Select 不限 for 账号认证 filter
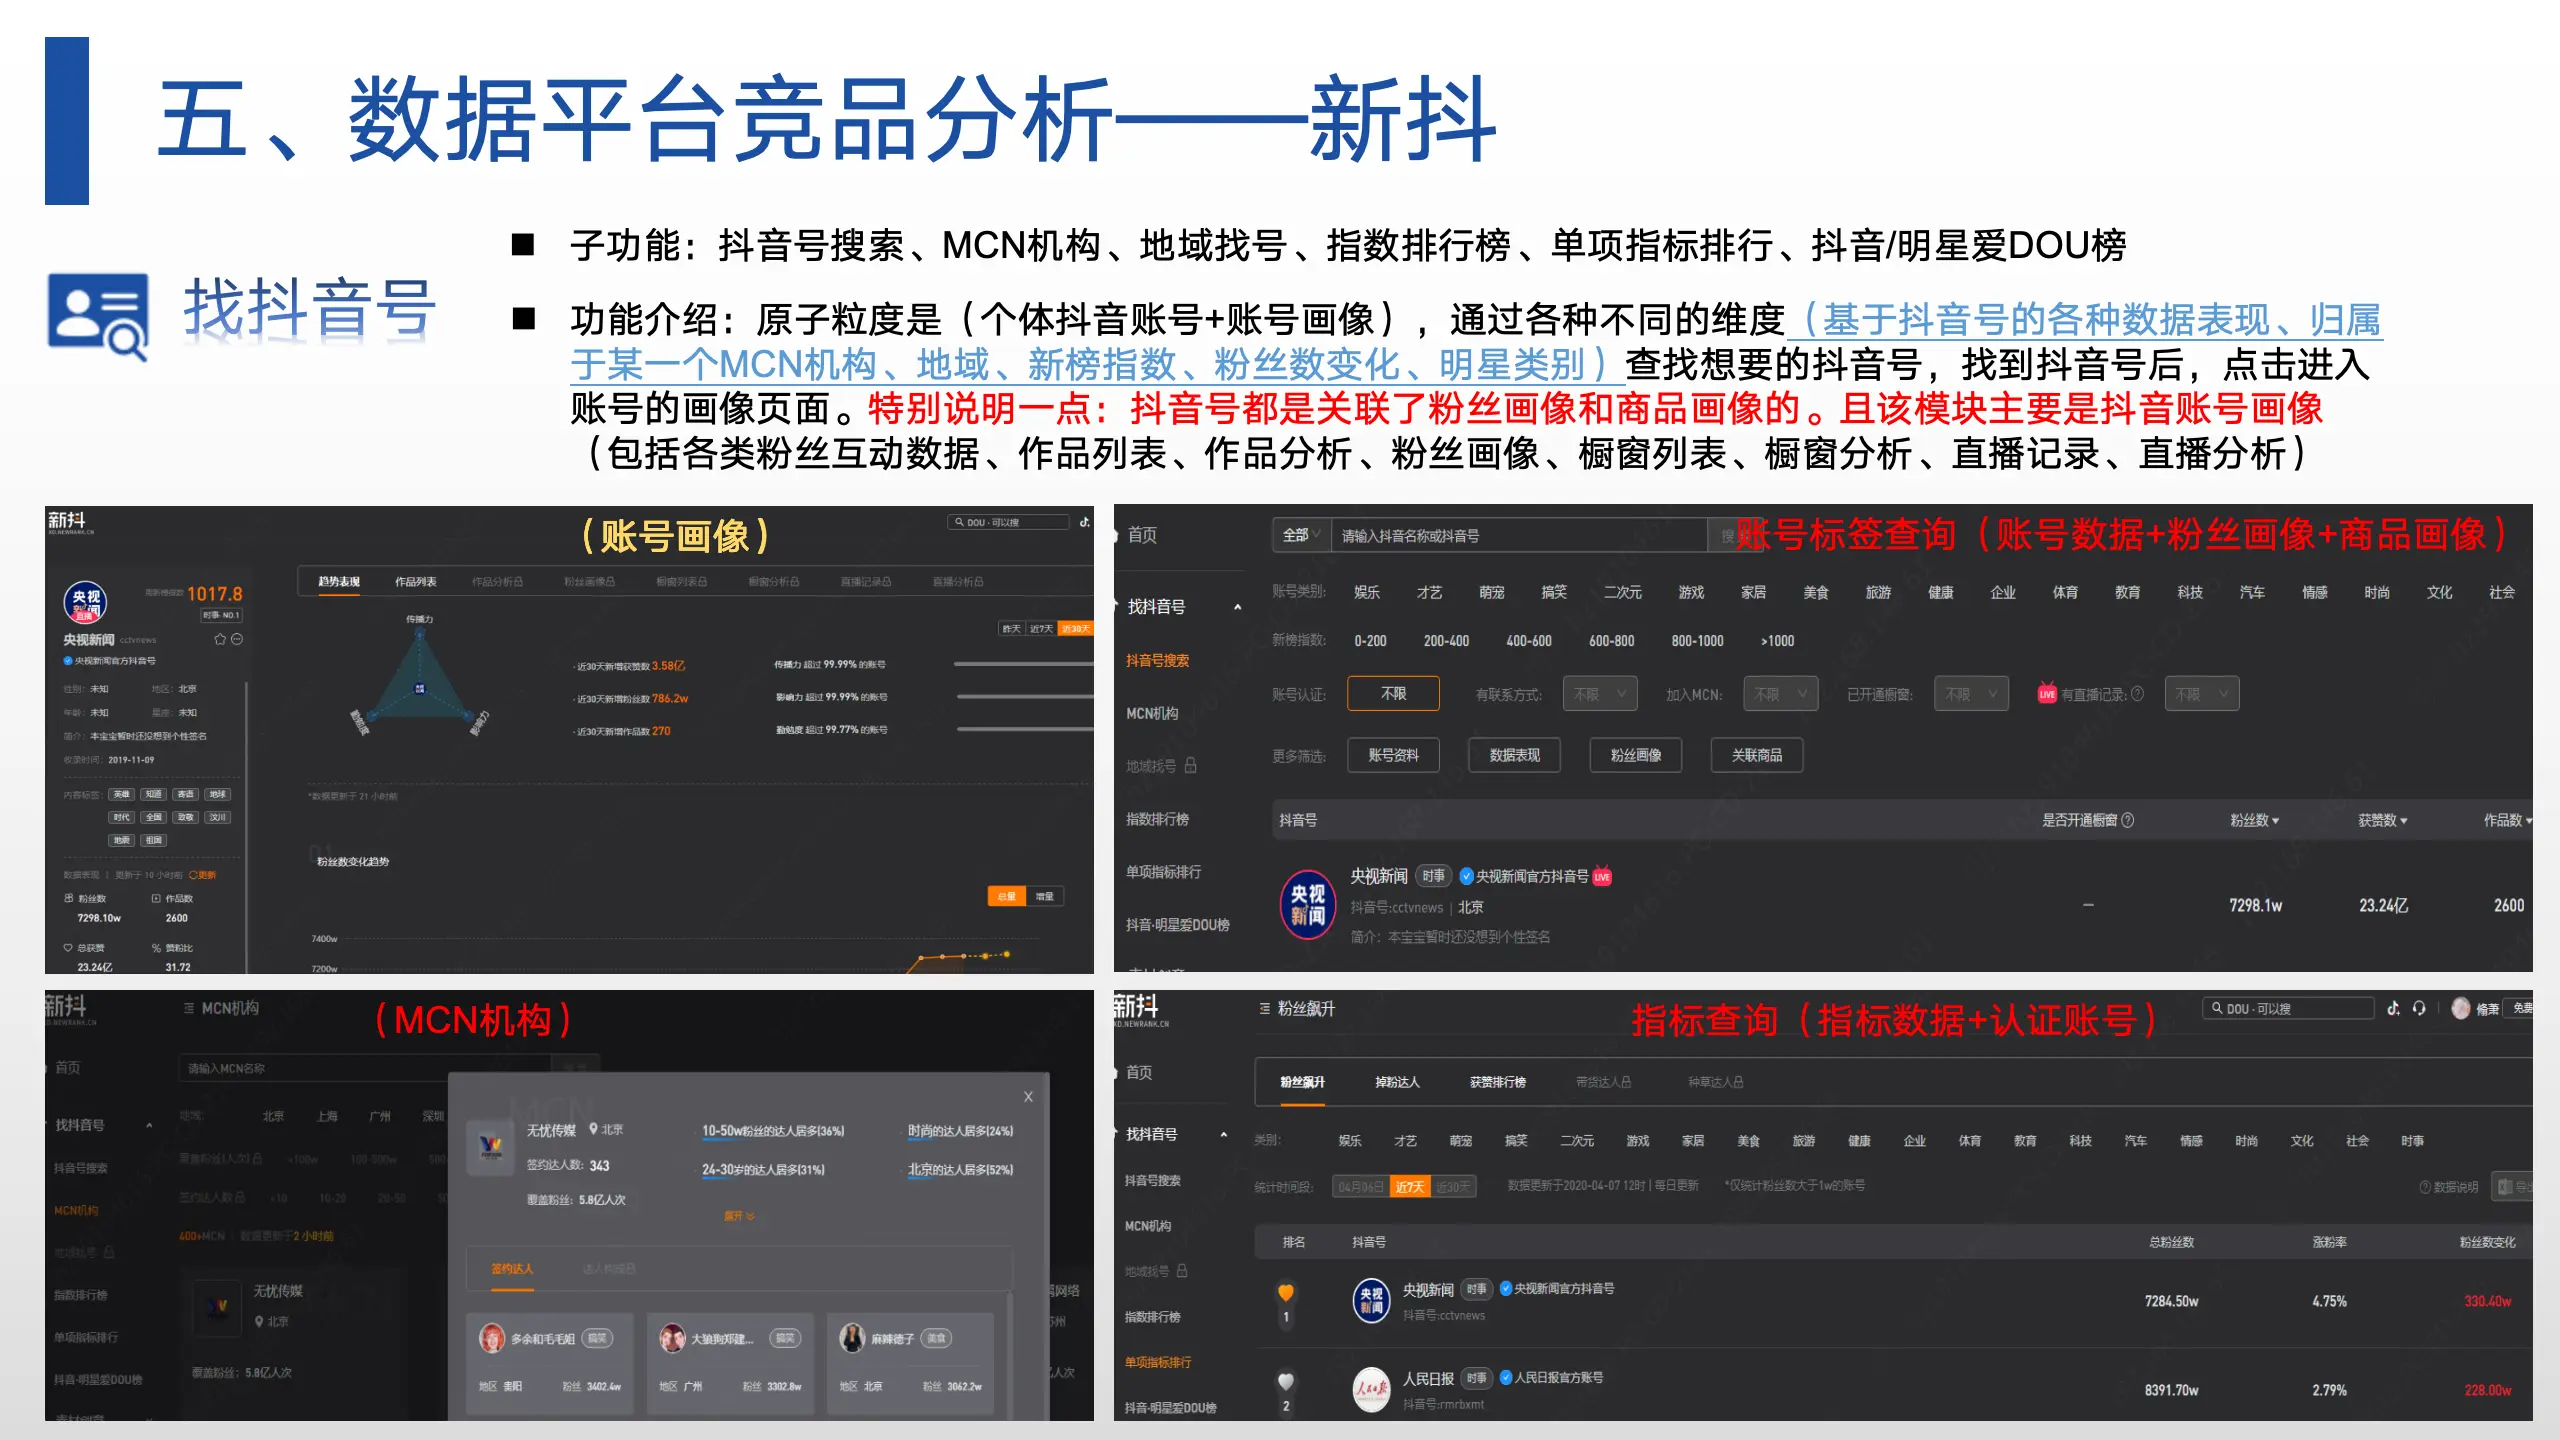 pyautogui.click(x=1393, y=694)
